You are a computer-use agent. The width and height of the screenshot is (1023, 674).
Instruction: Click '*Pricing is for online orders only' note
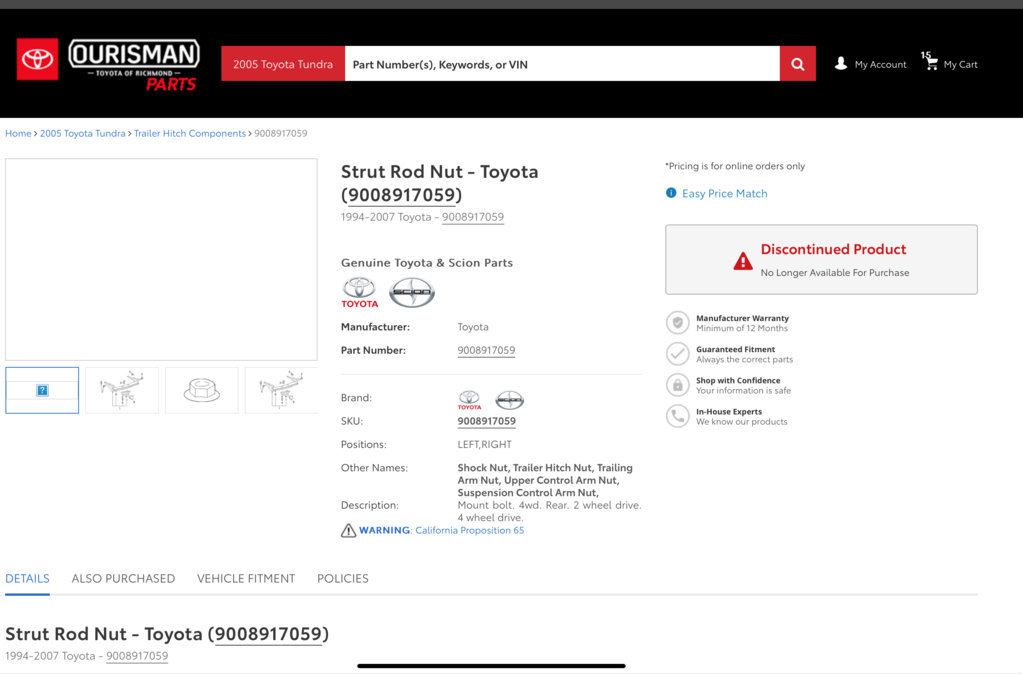(x=735, y=166)
